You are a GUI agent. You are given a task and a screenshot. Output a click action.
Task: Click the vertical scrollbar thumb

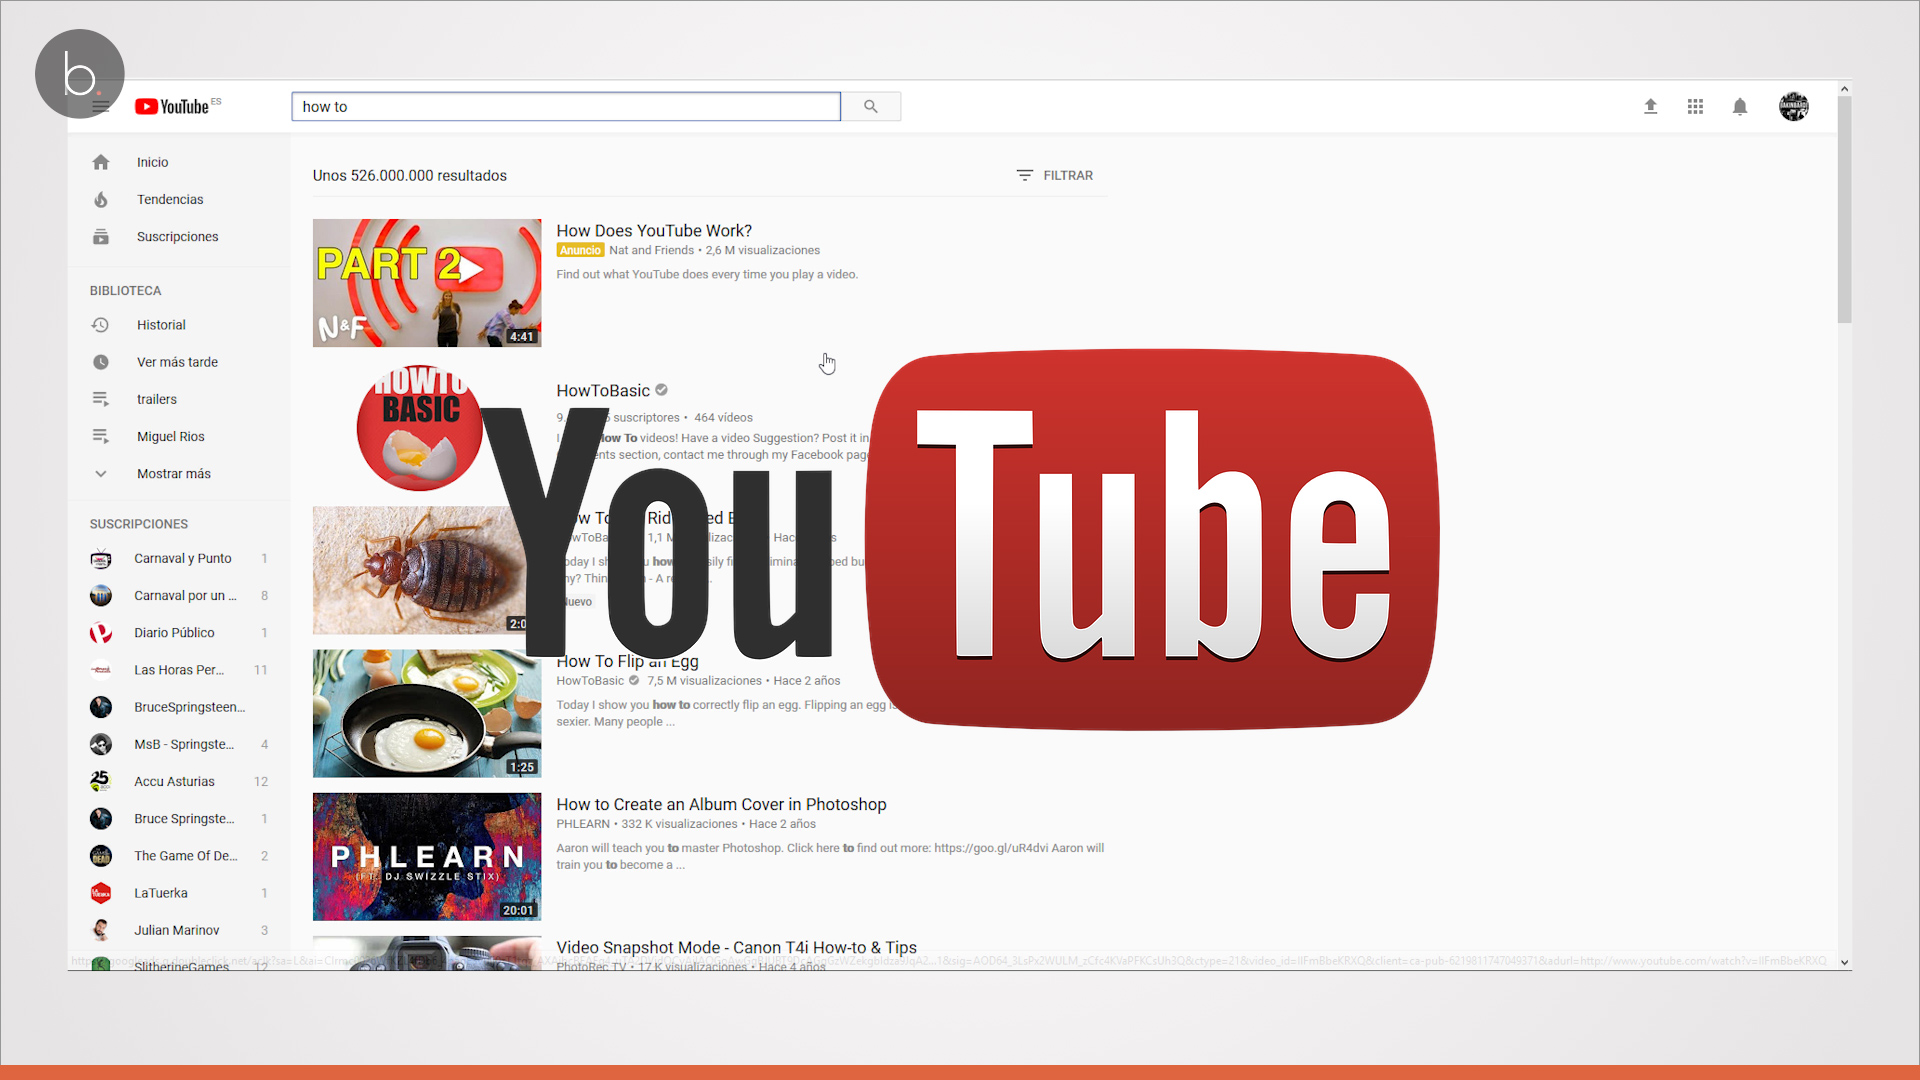[x=1844, y=210]
